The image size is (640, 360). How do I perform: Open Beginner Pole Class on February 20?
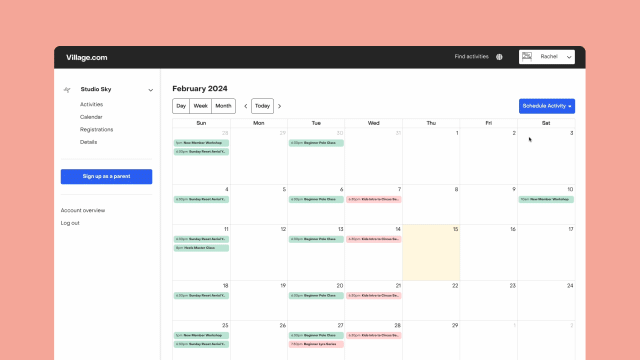[316, 296]
